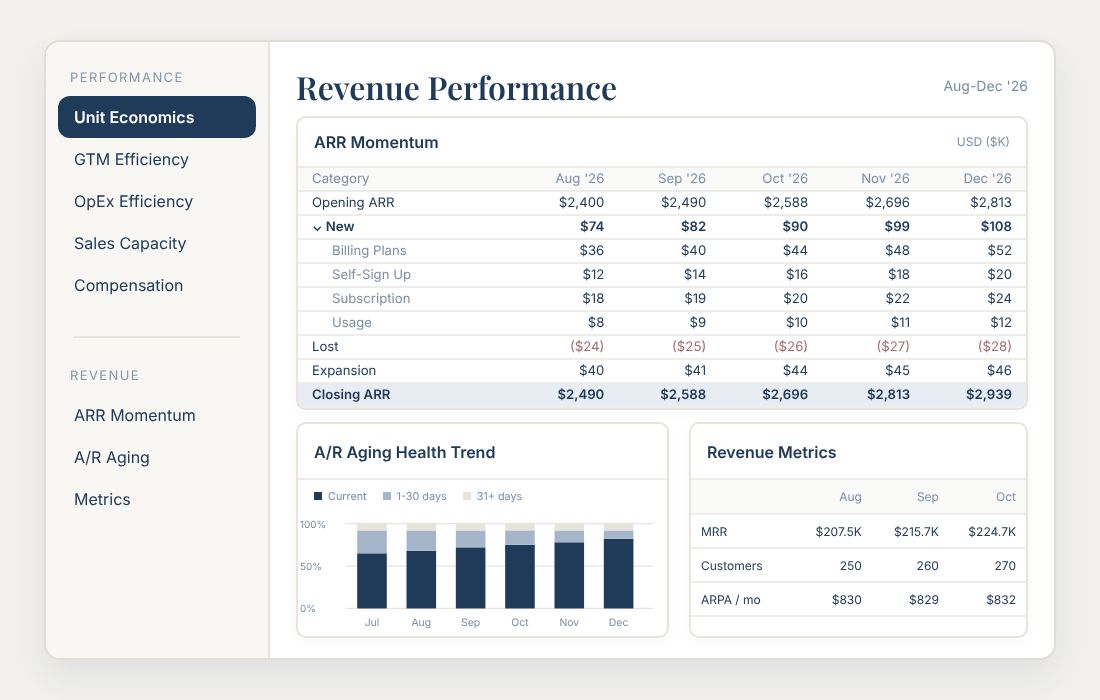Click the MRR row label
Image resolution: width=1100 pixels, height=700 pixels.
[713, 532]
